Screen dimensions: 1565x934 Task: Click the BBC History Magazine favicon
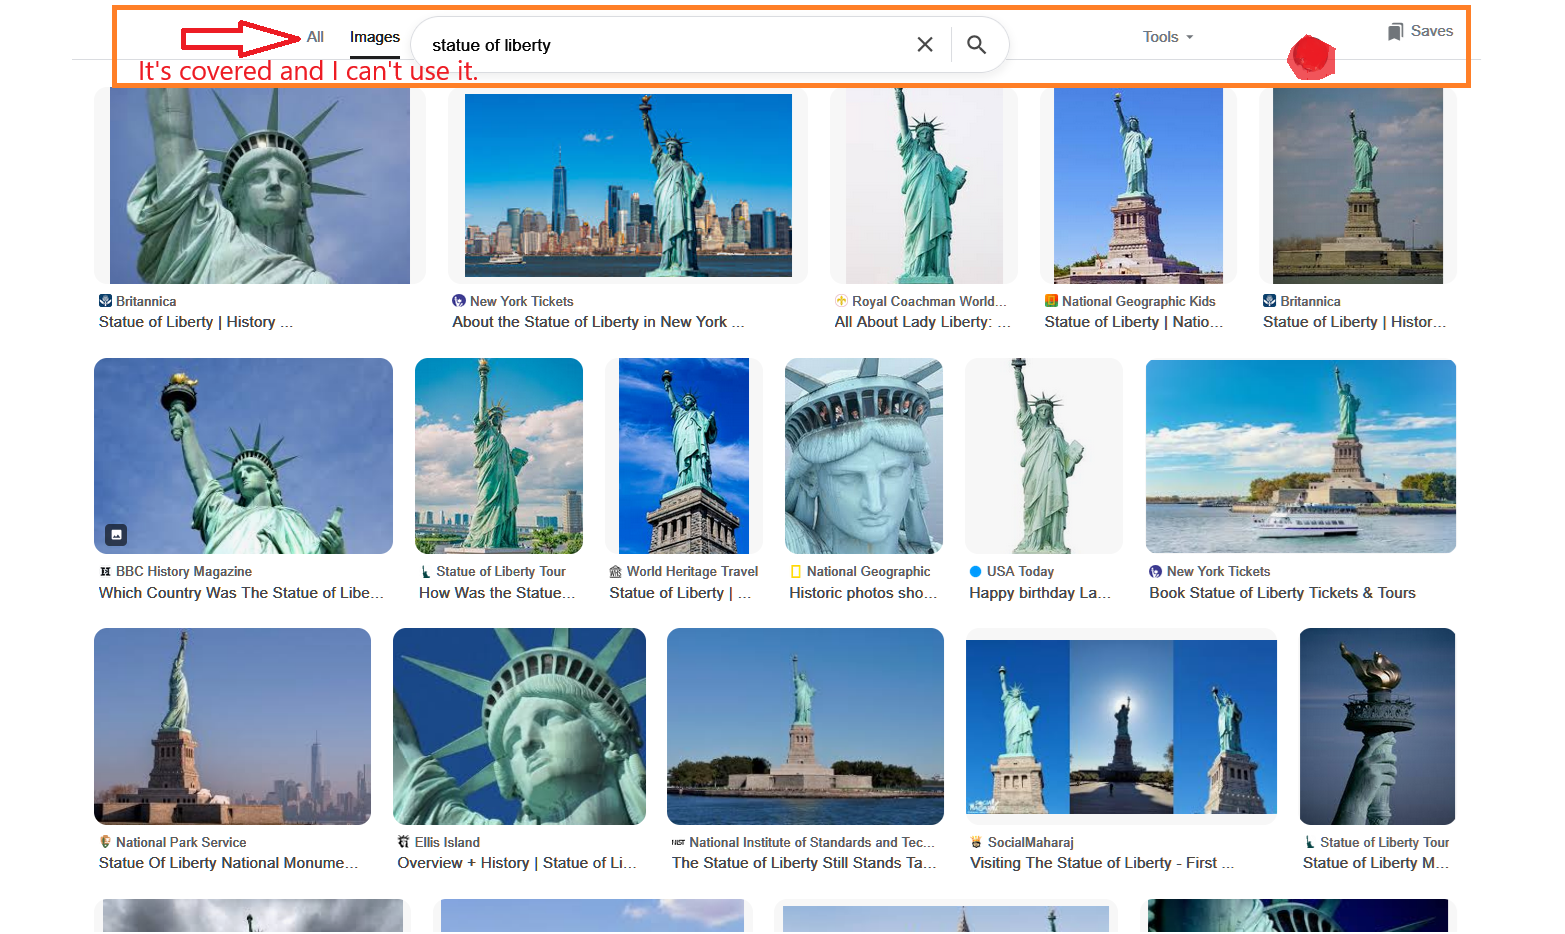point(105,571)
